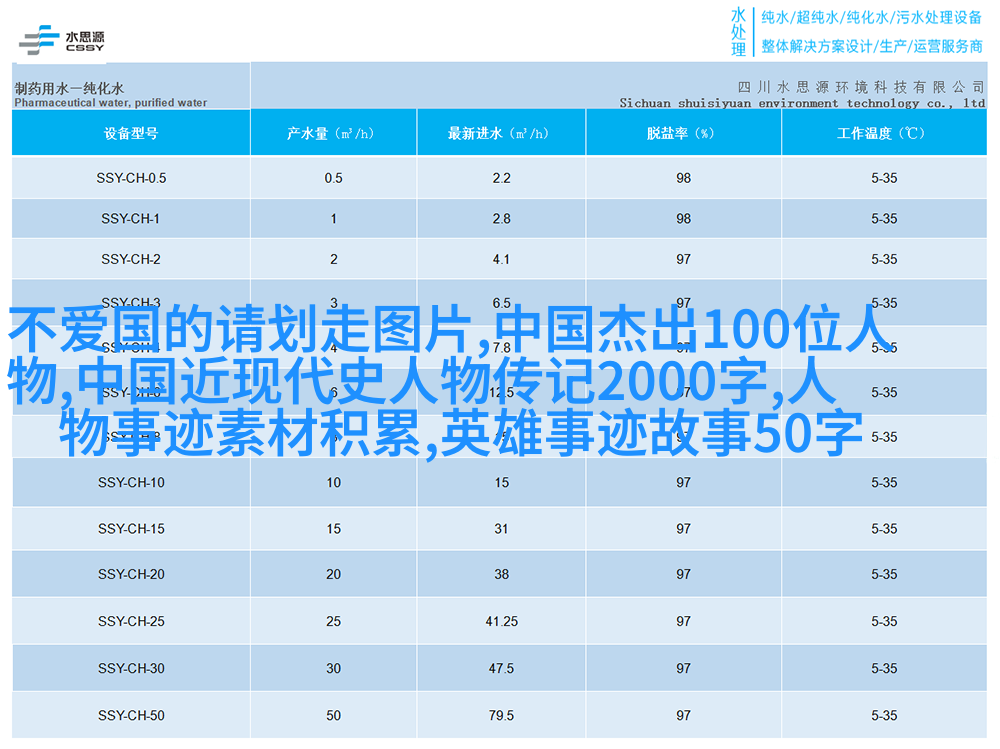Click the 整体解决方案设计/生产/运营服务商 banner line
1000x749 pixels.
871,46
